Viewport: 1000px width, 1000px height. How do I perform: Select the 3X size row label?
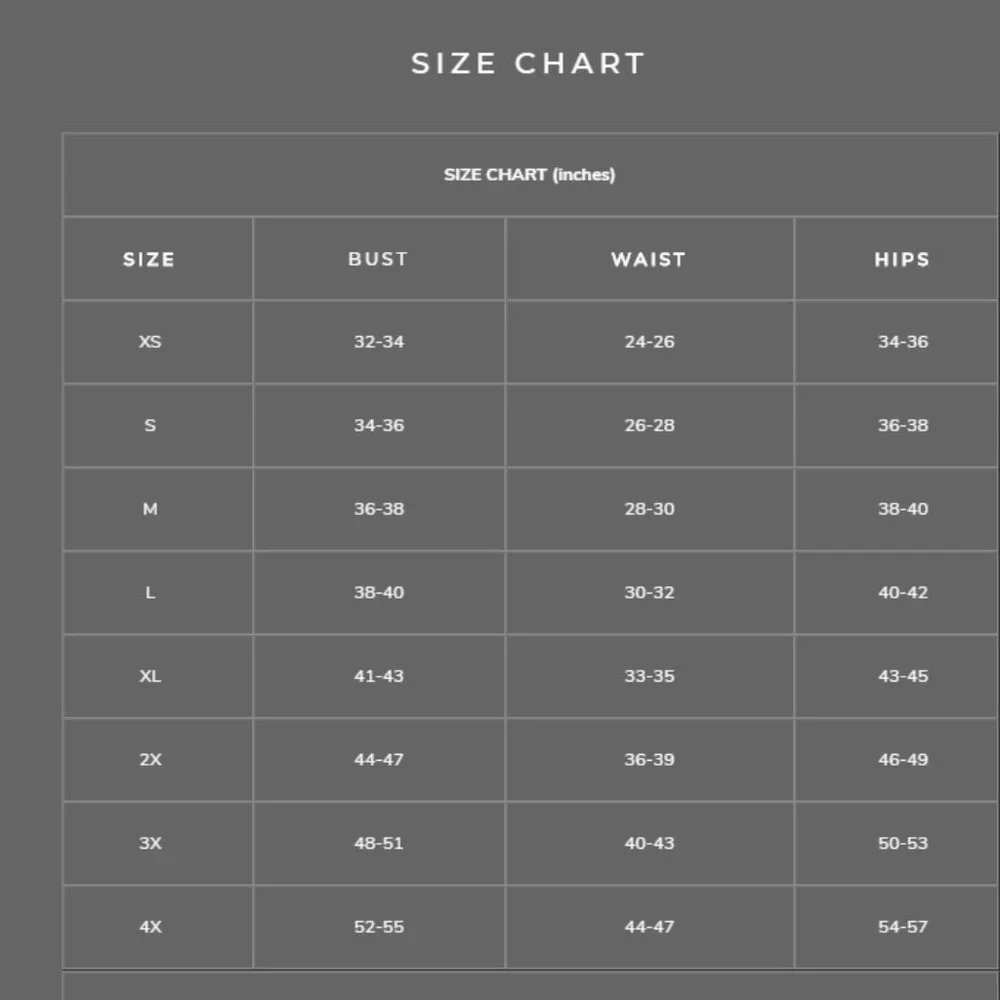(150, 842)
